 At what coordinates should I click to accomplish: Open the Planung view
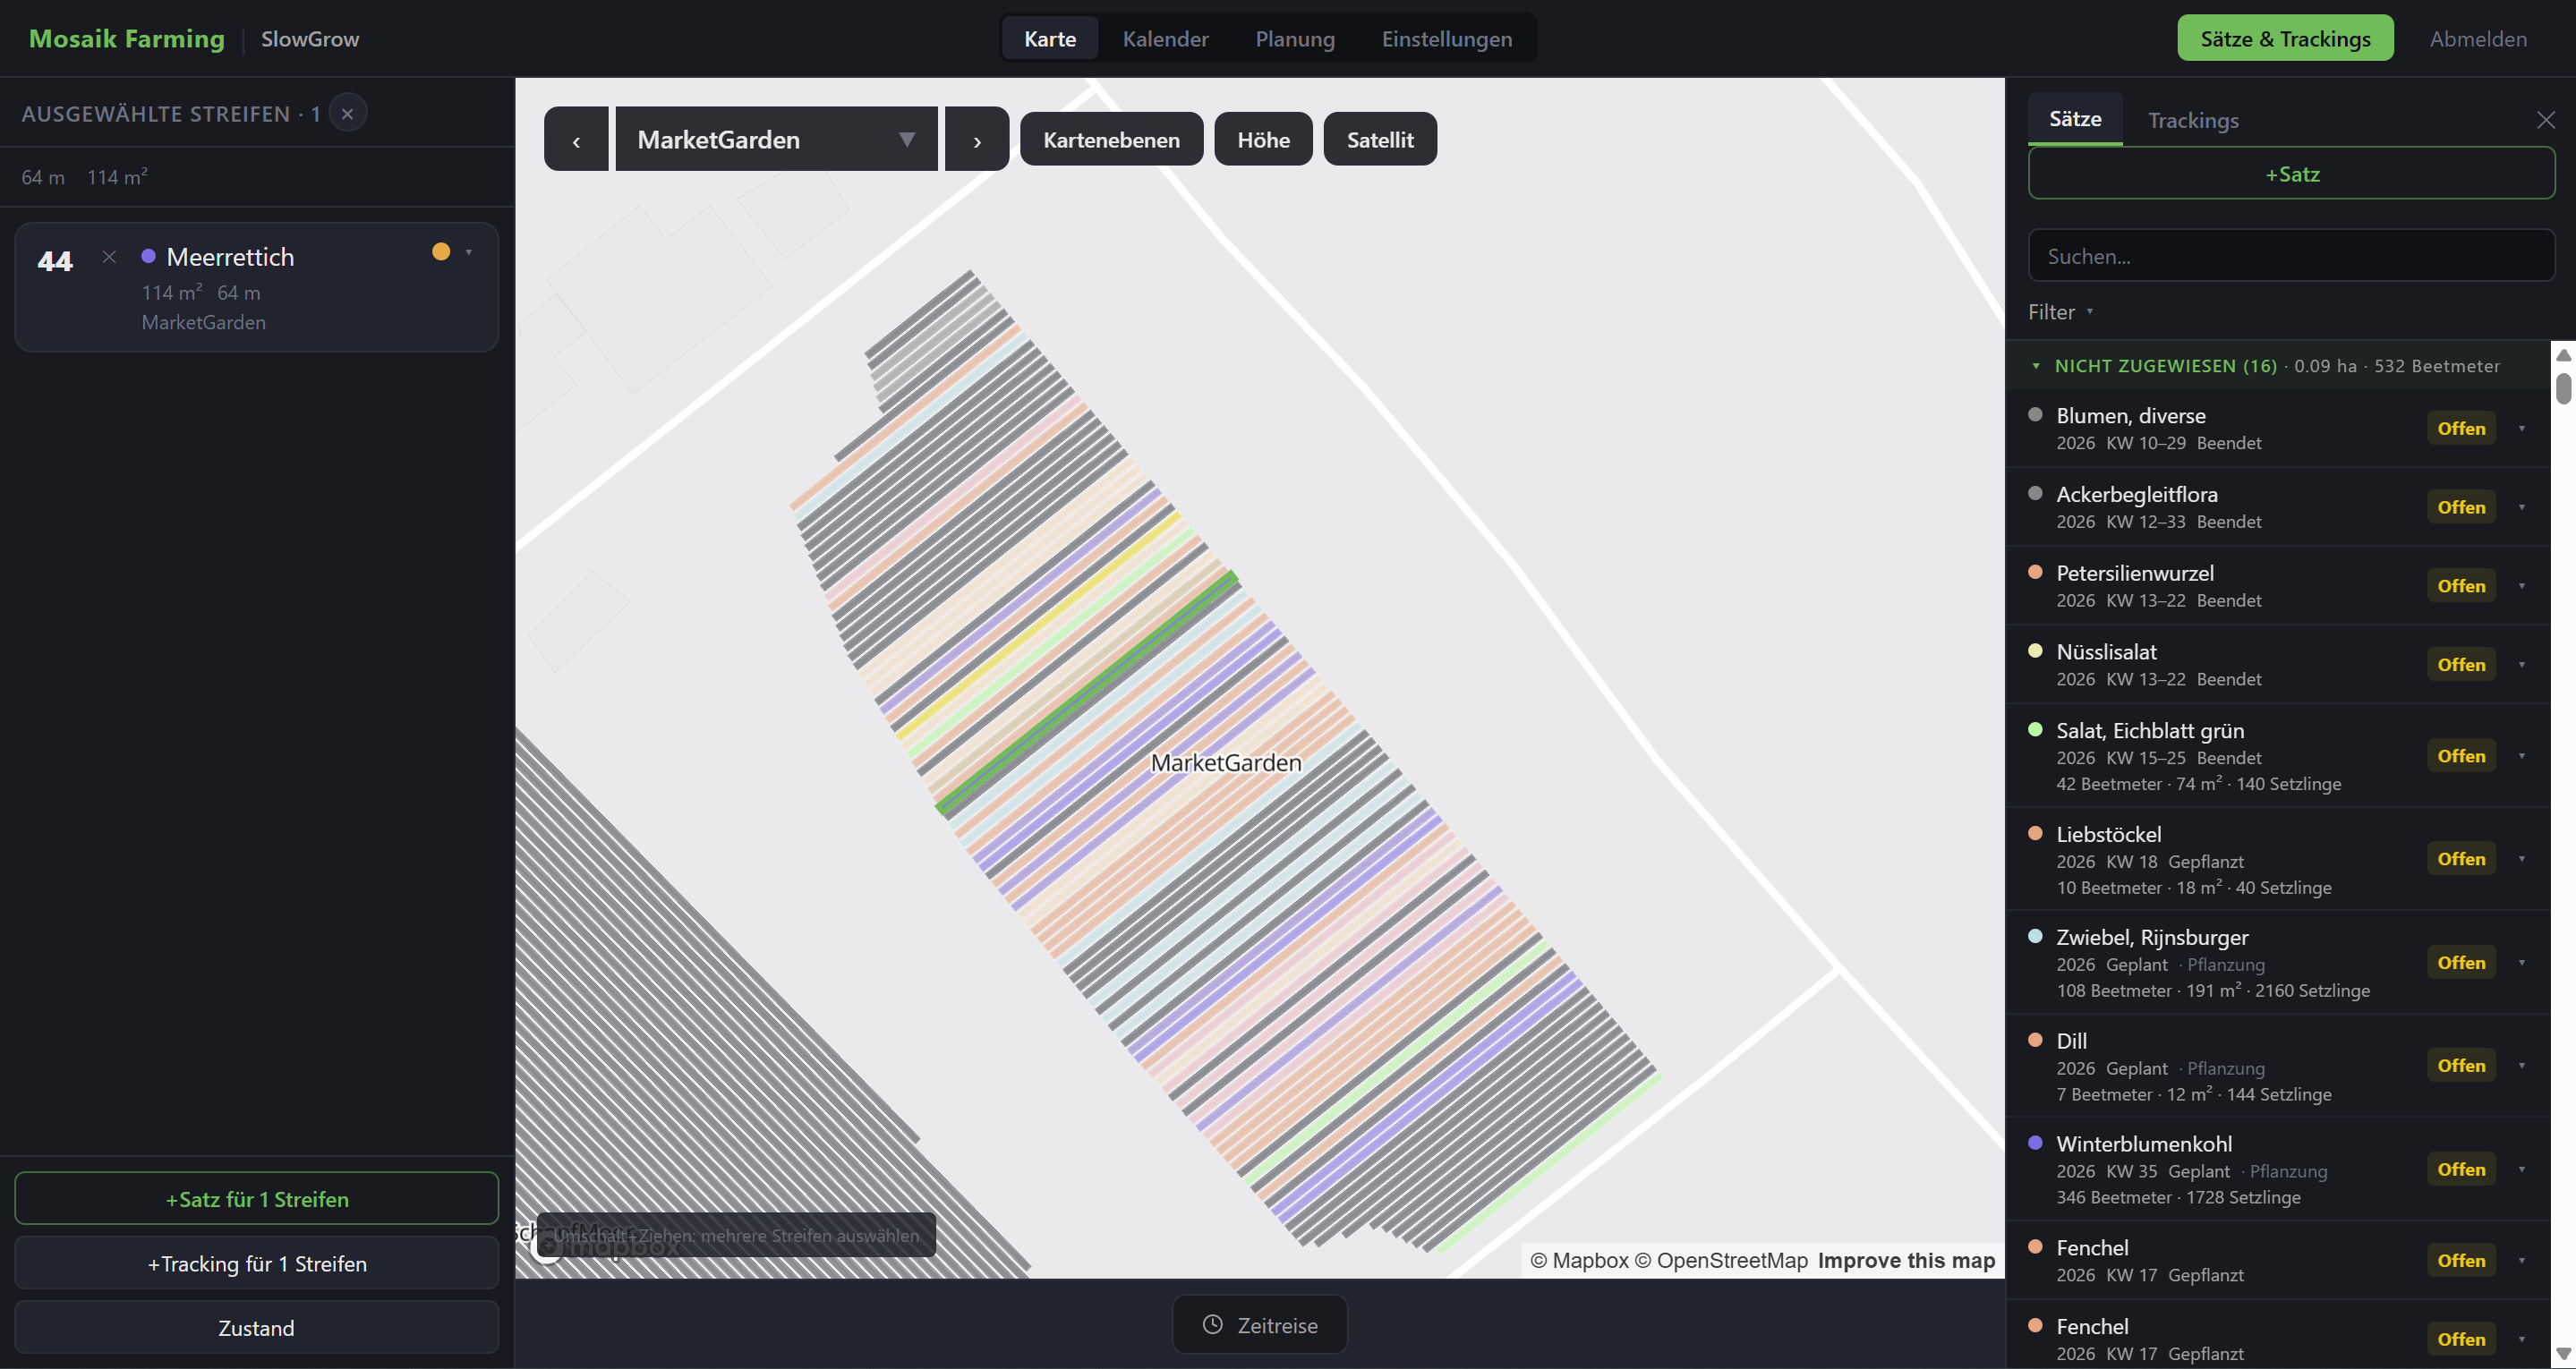1295,38
